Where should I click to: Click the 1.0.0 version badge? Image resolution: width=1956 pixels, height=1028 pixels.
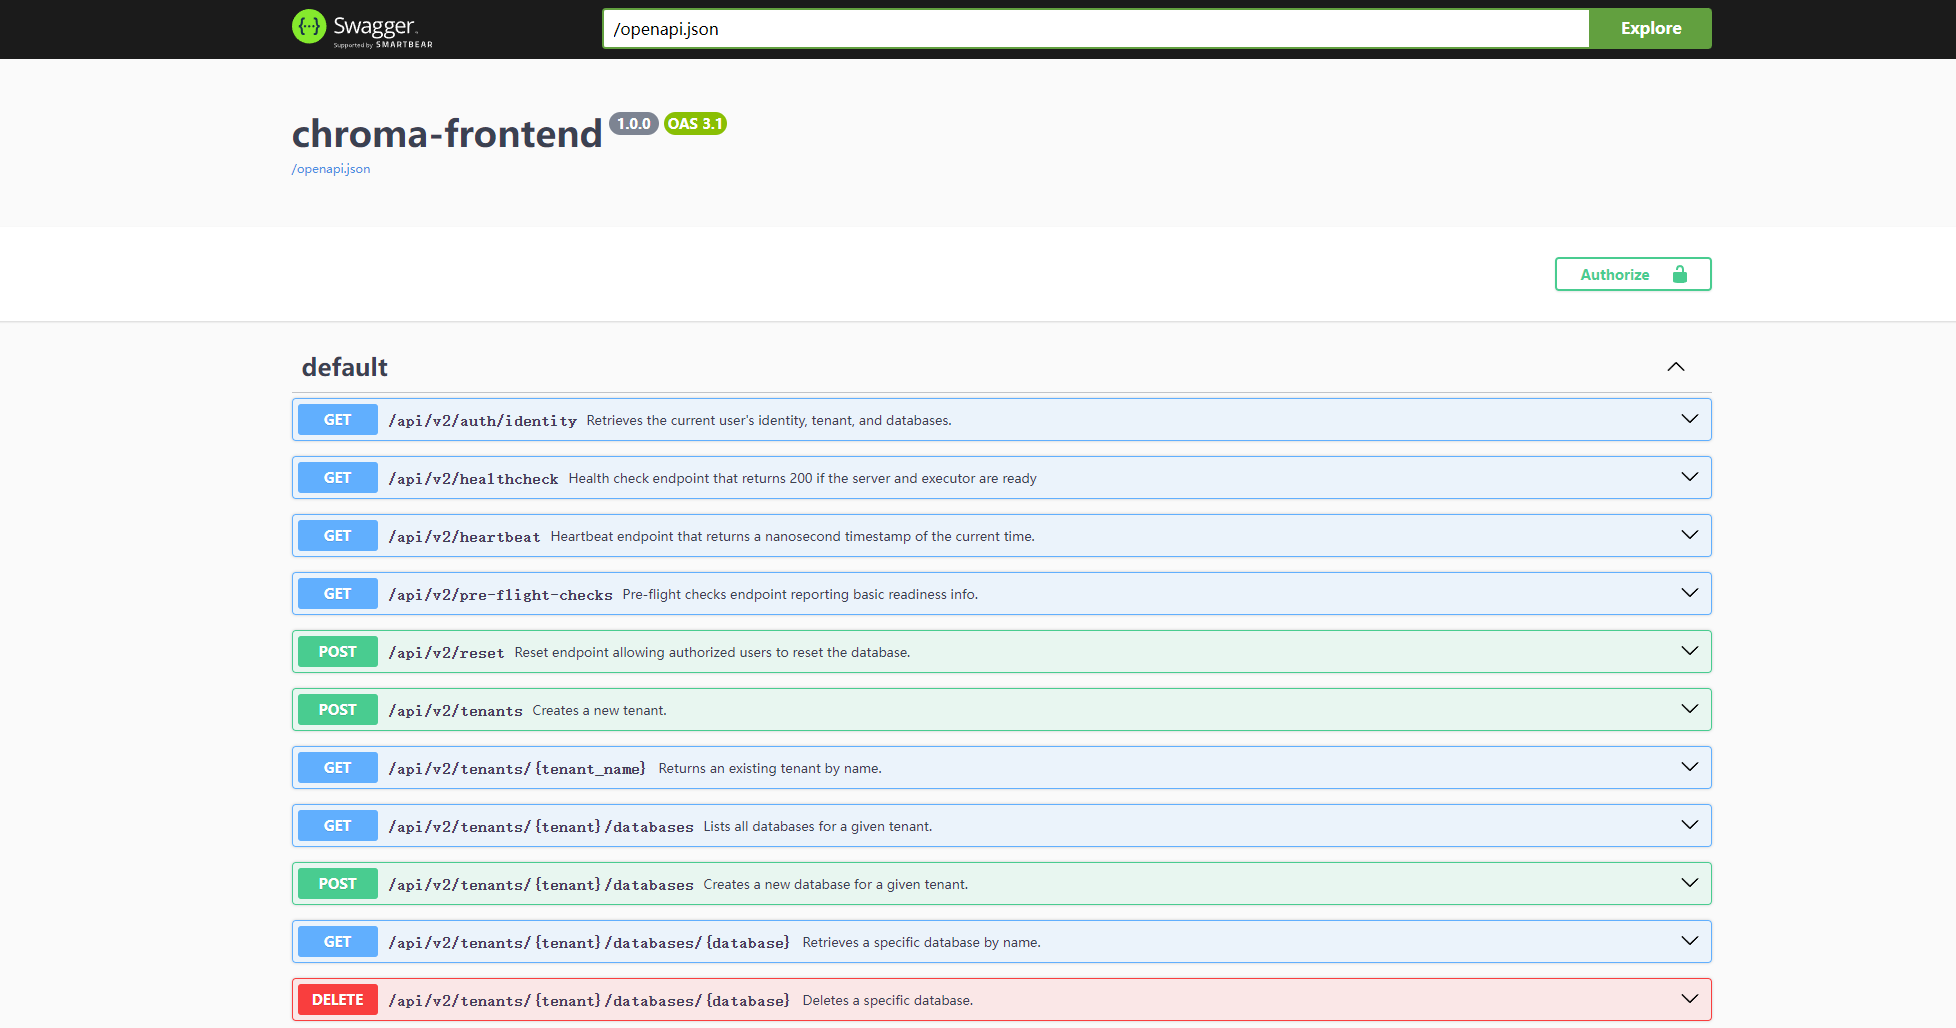pos(633,124)
